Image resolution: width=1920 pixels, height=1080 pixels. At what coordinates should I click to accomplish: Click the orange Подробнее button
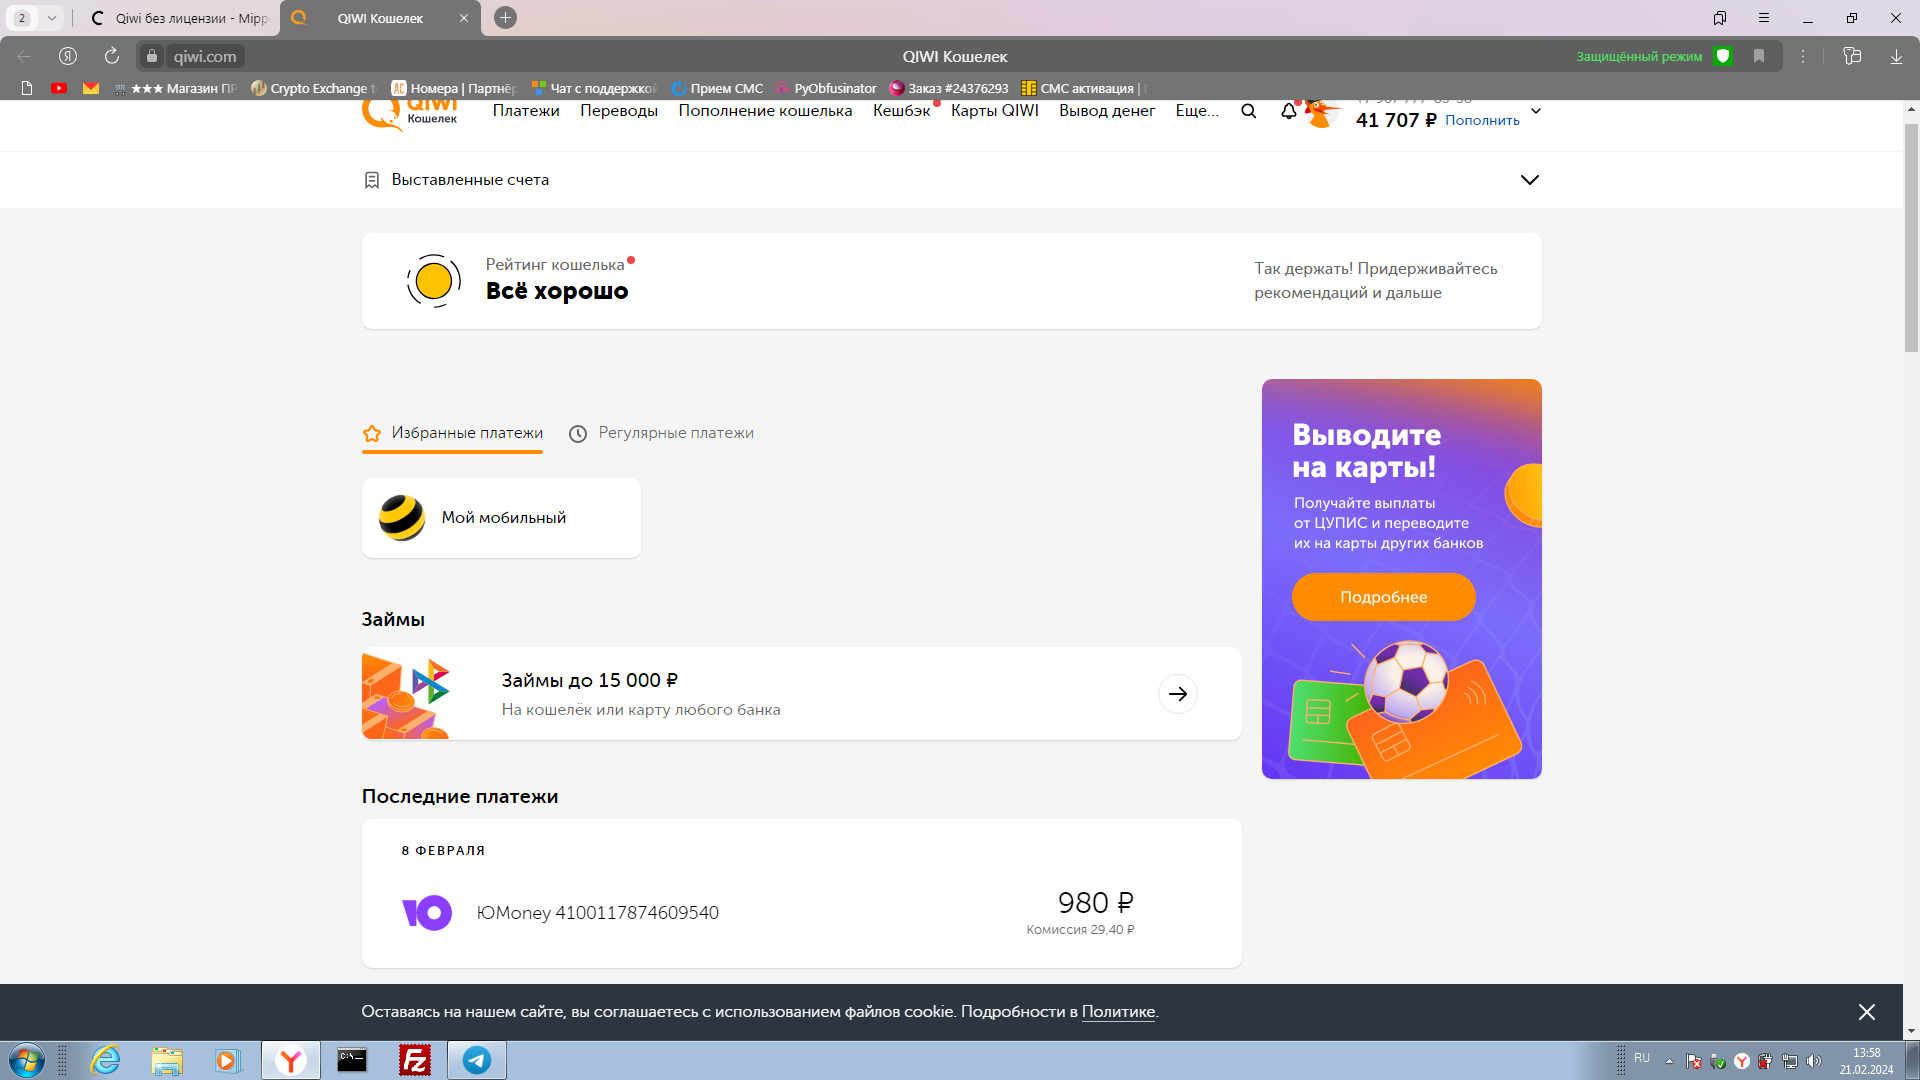(x=1383, y=597)
